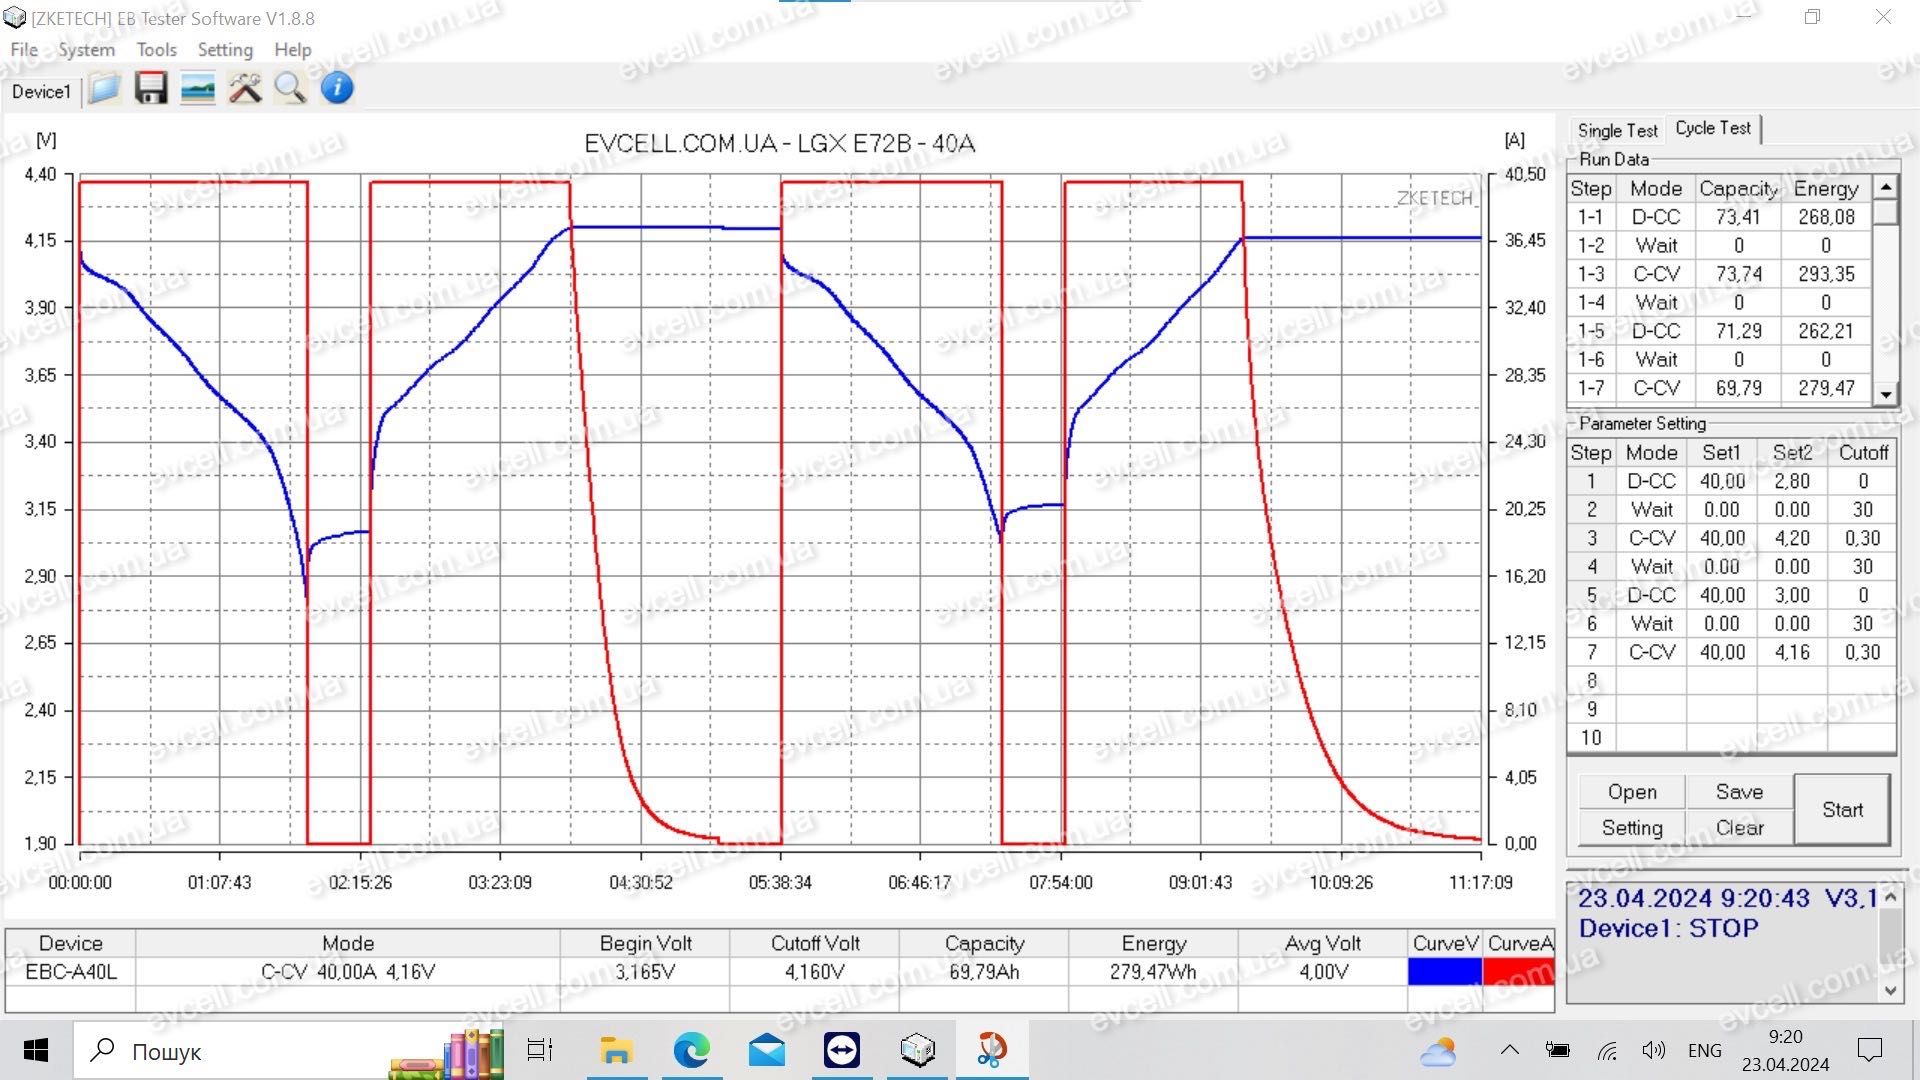Select Run Data row 1-5 capacity 71,29
This screenshot has height=1080, width=1920.
point(1738,331)
